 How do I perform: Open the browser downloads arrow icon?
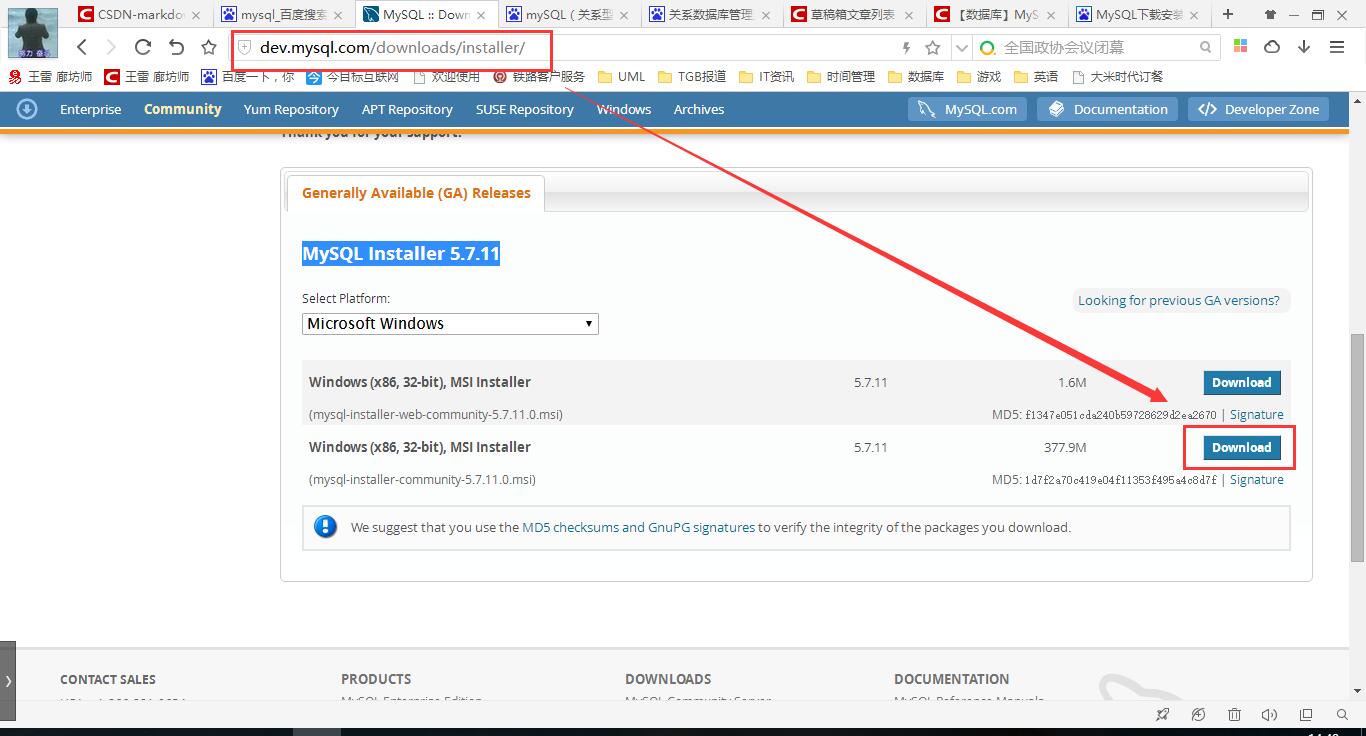click(x=1304, y=47)
